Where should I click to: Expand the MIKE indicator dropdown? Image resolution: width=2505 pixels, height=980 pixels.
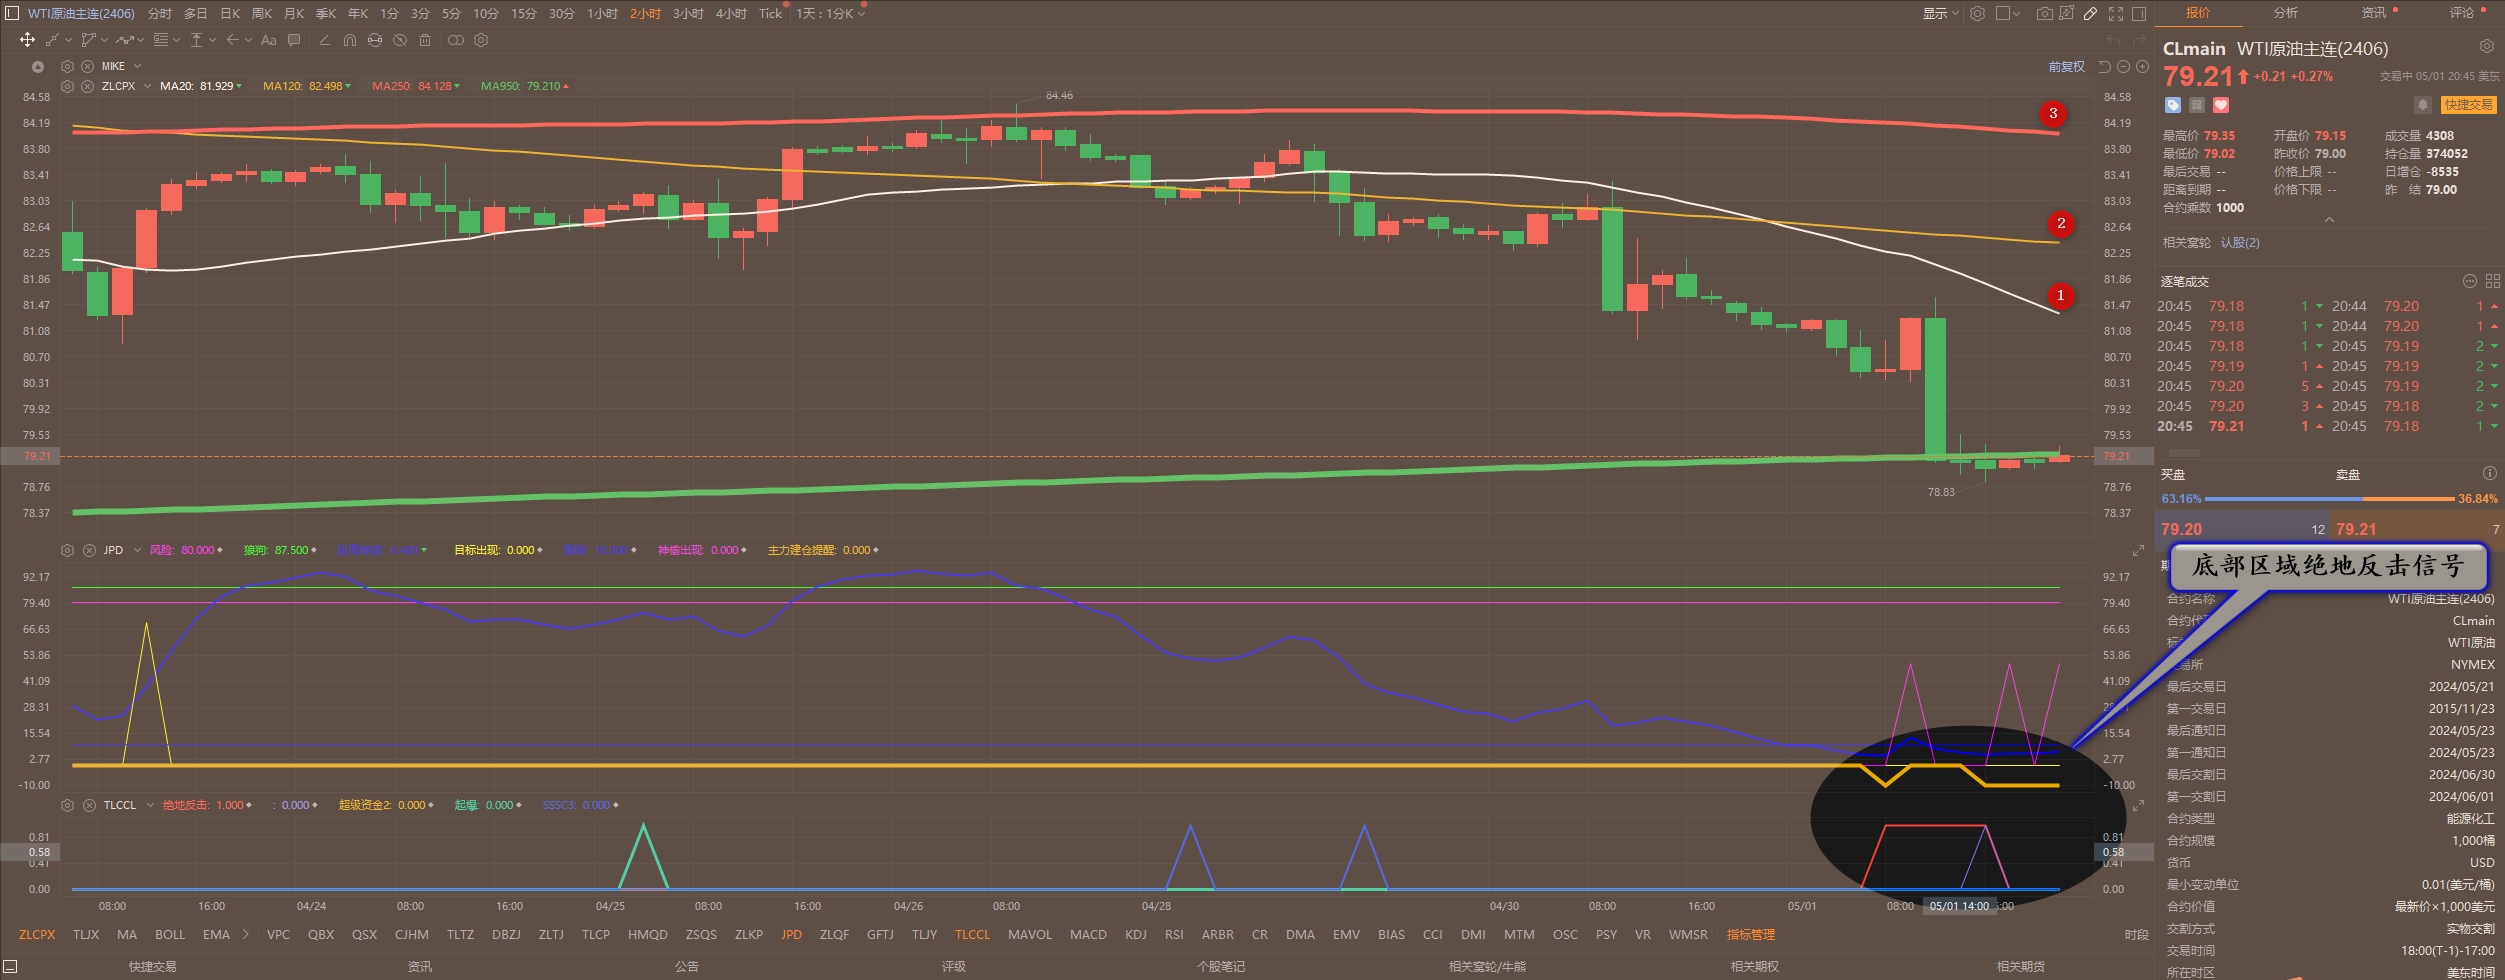click(137, 66)
